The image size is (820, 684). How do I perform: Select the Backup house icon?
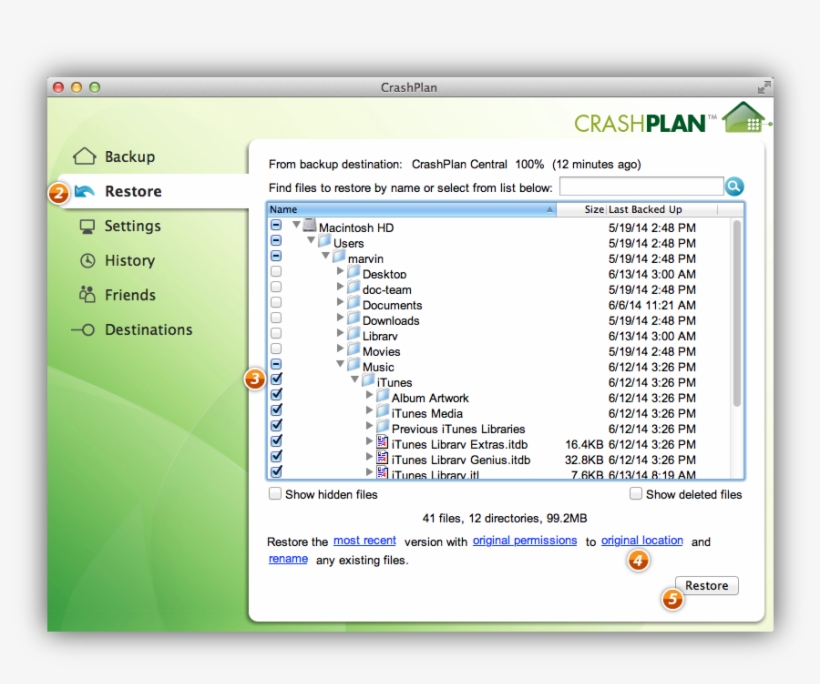tap(85, 156)
